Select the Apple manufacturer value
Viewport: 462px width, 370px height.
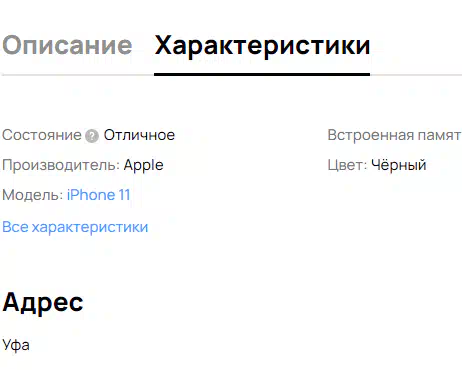pyautogui.click(x=144, y=165)
